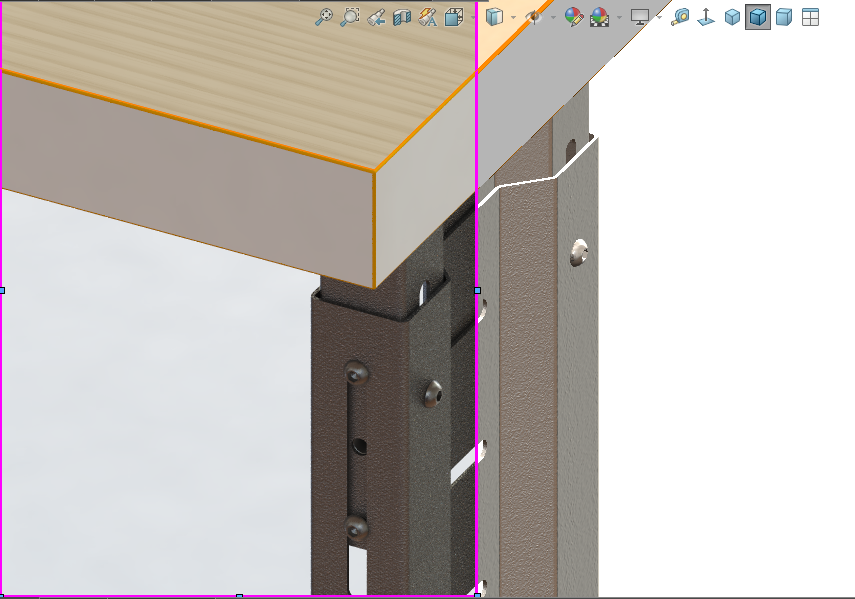855x599 pixels.
Task: Click the blue handle on the left magenta edge
Action: [x=2, y=291]
